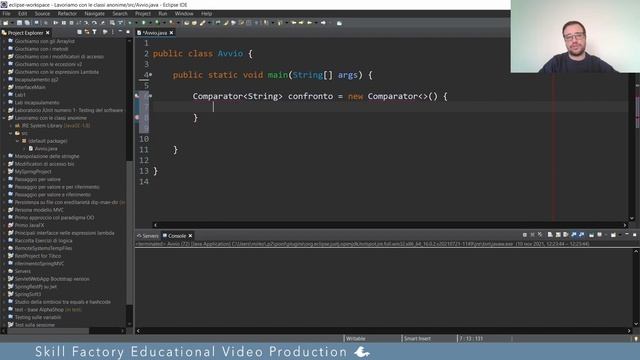Image resolution: width=640 pixels, height=360 pixels.
Task: Switch to the Servers tab
Action: tap(148, 236)
